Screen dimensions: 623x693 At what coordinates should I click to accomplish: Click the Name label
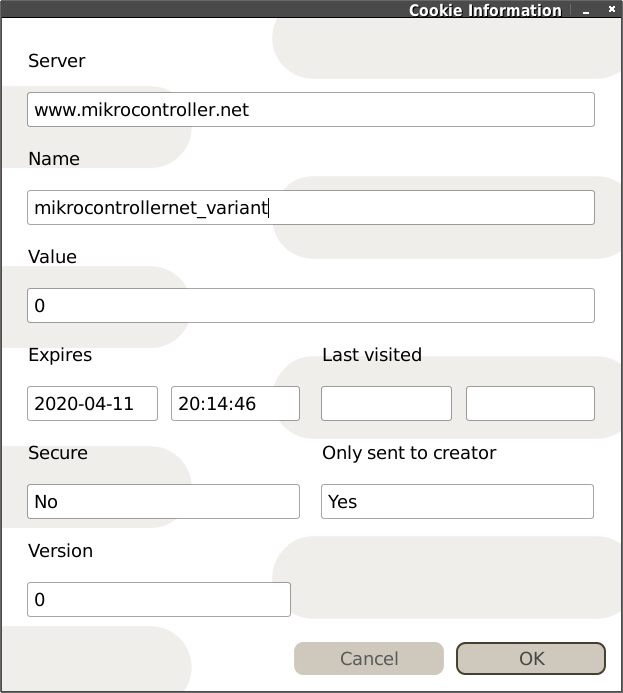54,159
